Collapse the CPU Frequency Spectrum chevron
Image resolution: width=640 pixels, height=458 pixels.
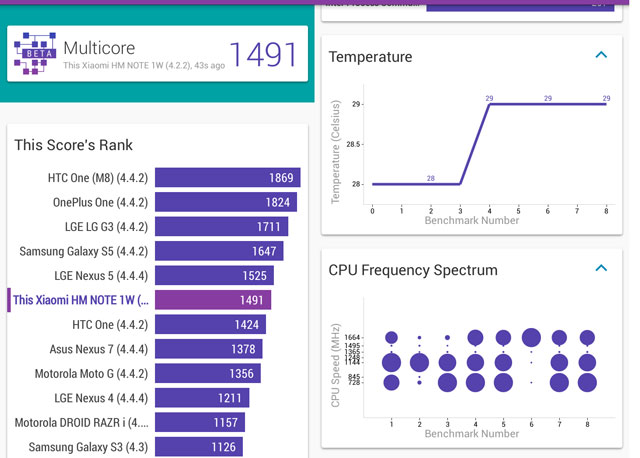click(601, 268)
